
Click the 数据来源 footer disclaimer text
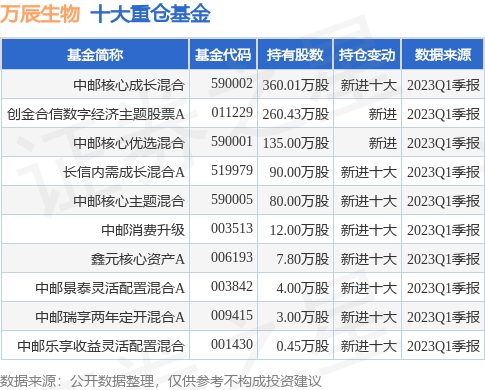click(x=161, y=381)
